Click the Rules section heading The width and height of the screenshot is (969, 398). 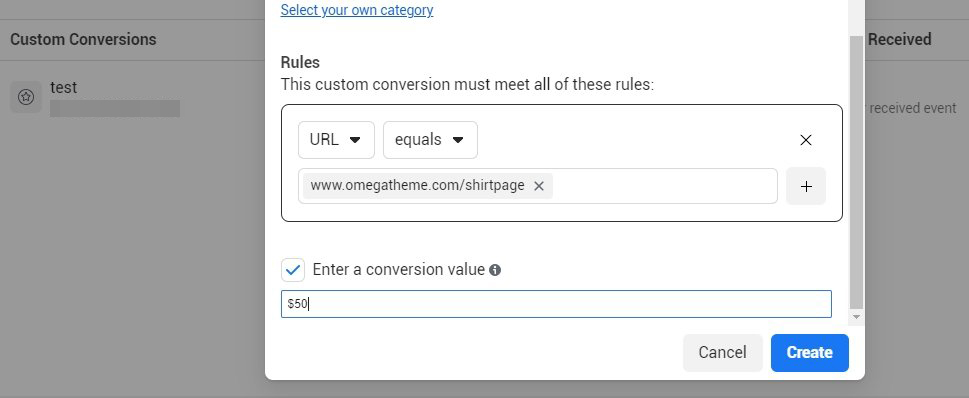pos(300,62)
